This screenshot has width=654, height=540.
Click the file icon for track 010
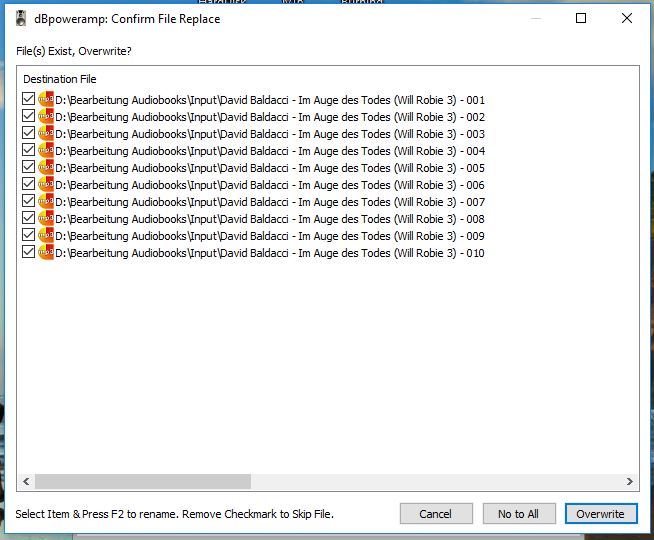[45, 253]
